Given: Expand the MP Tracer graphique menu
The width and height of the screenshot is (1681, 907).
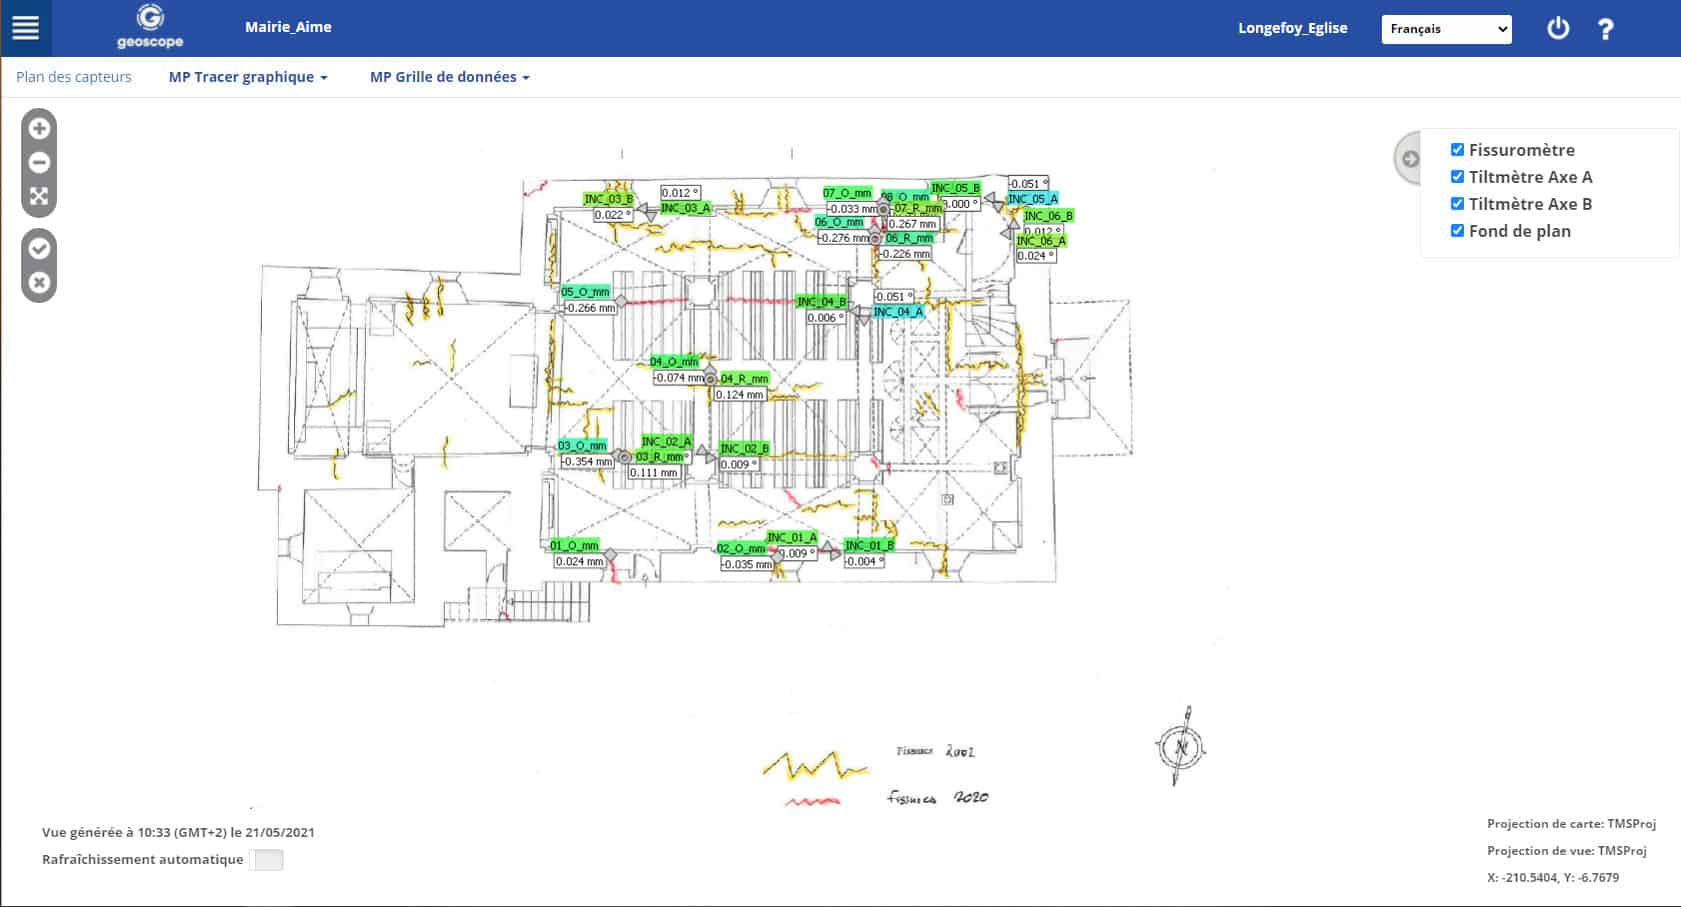Looking at the screenshot, I should [x=248, y=77].
